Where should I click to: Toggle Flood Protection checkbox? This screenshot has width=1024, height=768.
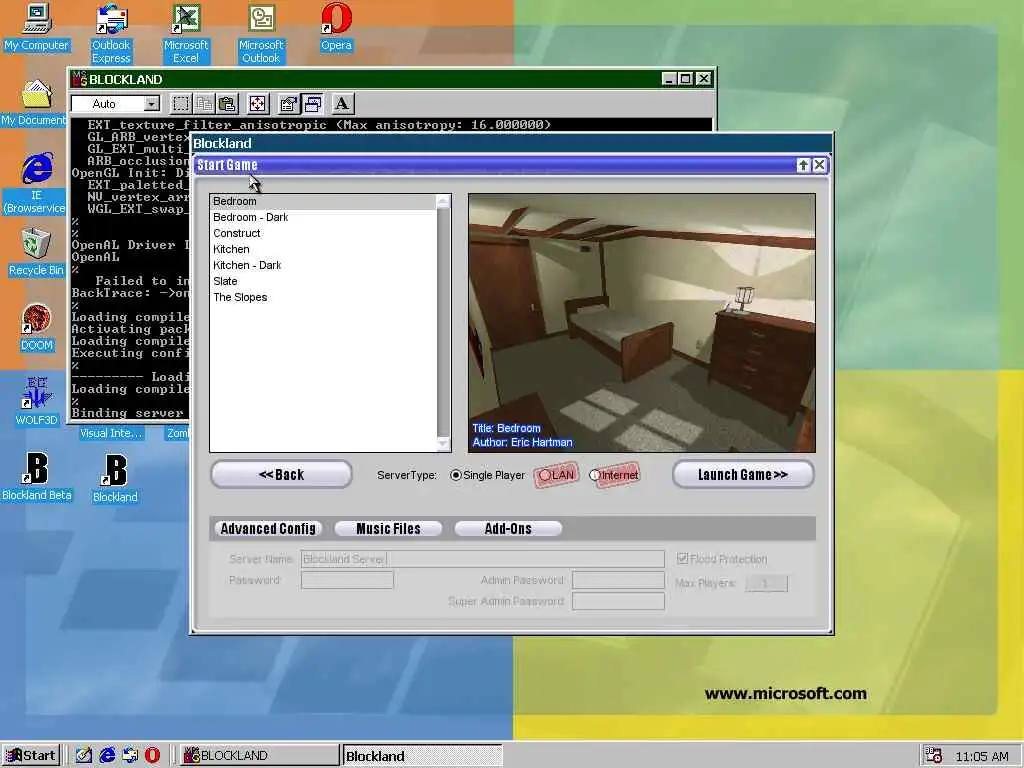coord(682,558)
